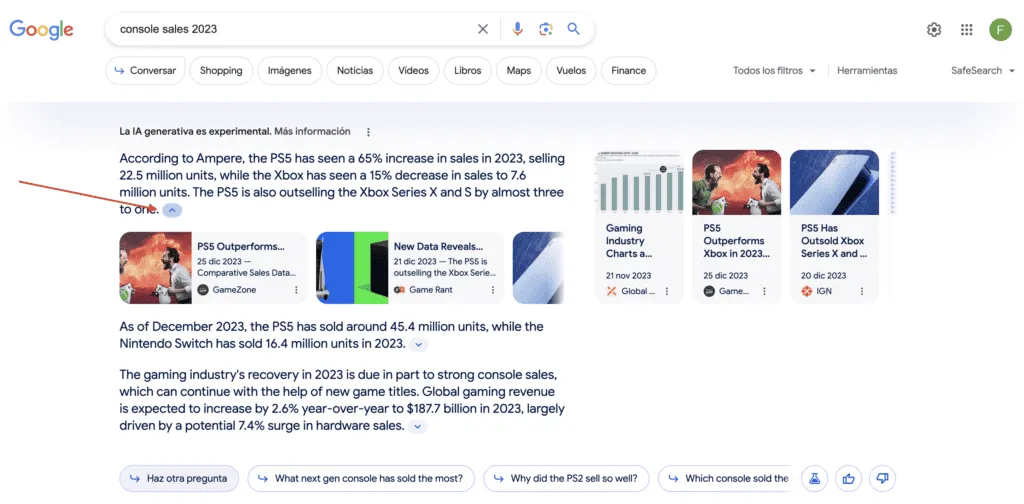Screen dimensions: 1024x504
Task: Focus the search field containing console sales 2023
Action: pos(294,29)
